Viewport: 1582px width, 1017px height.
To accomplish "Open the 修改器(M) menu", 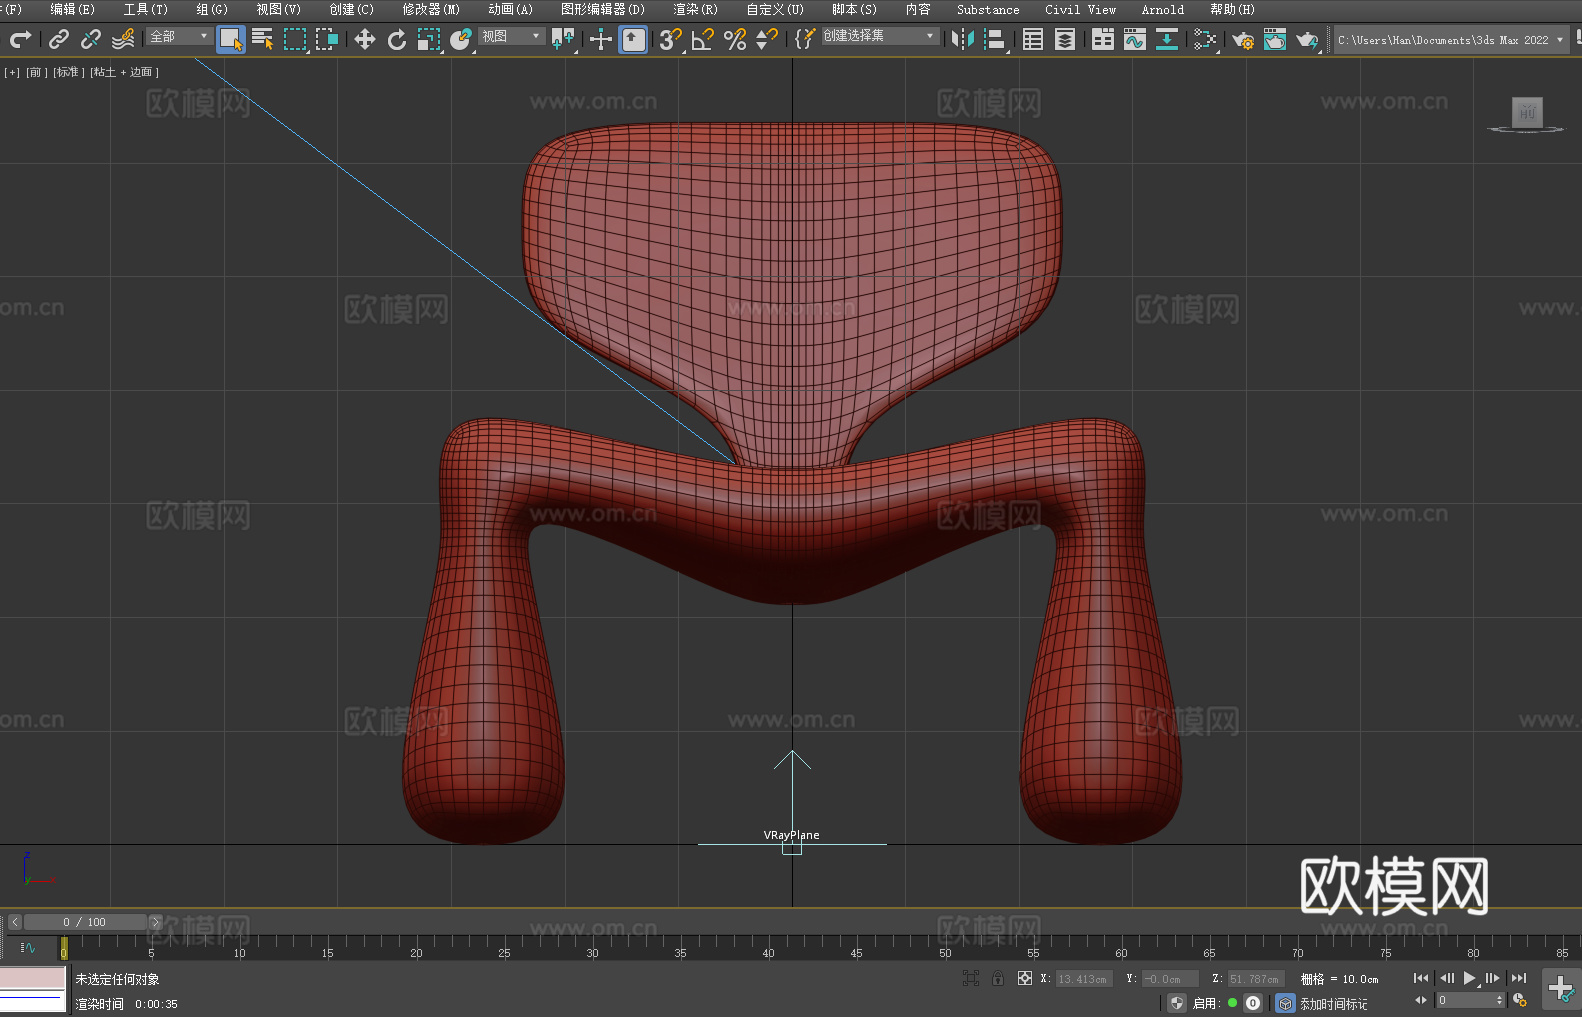I will 431,9.
